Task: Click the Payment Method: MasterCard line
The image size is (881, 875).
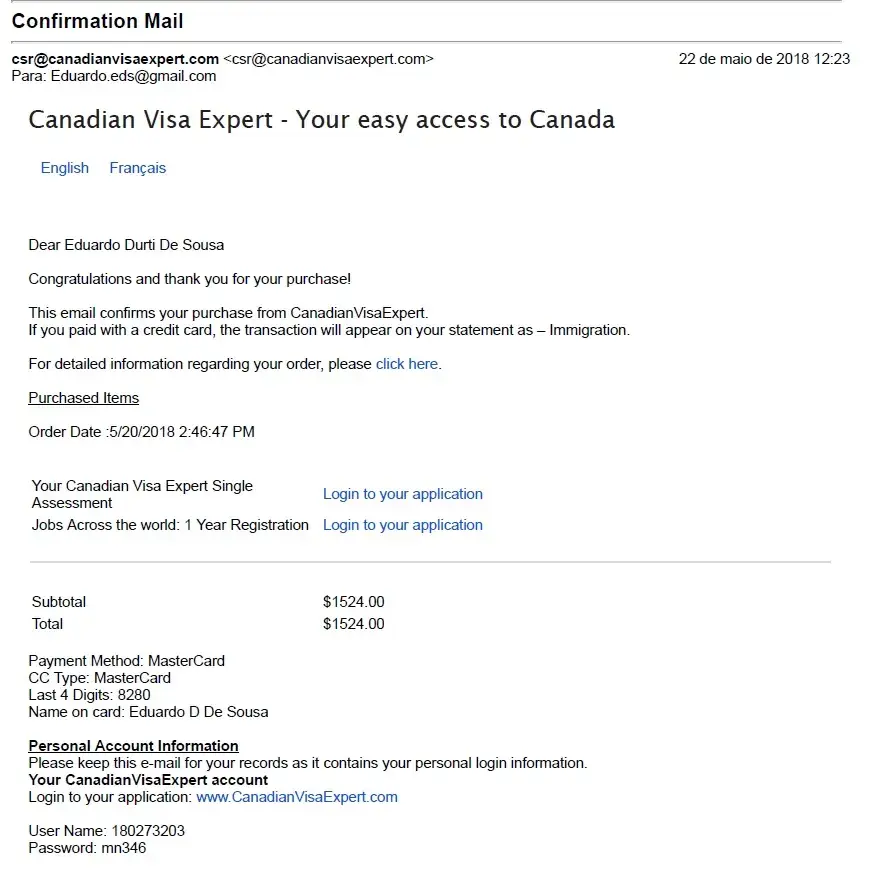Action: coord(126,661)
